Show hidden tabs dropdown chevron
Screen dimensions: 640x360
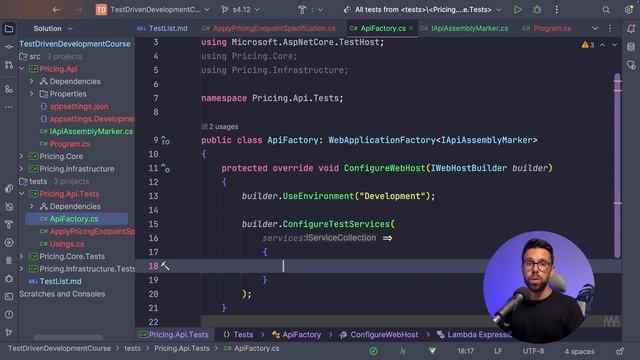click(595, 29)
